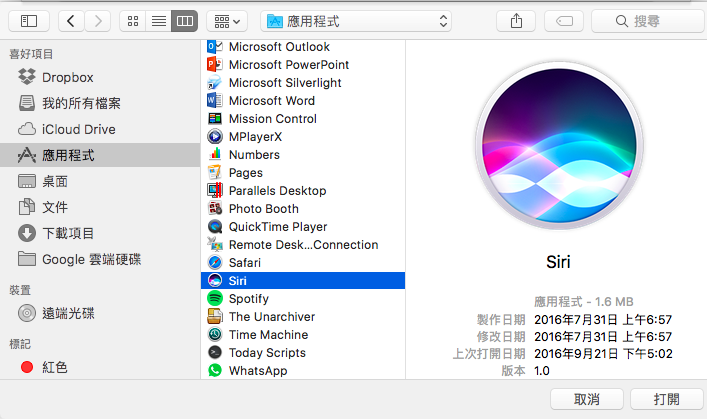Switch to column view
The width and height of the screenshot is (707, 419).
[x=185, y=21]
